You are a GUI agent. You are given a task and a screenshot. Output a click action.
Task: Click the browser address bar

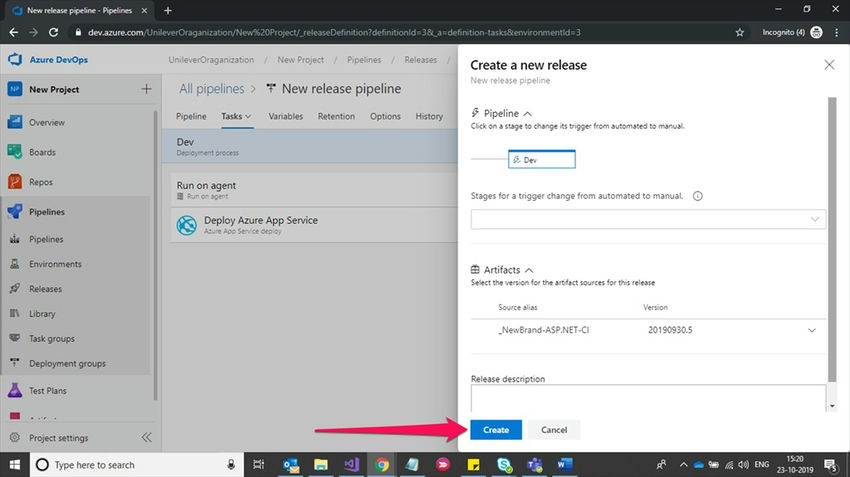(401, 33)
